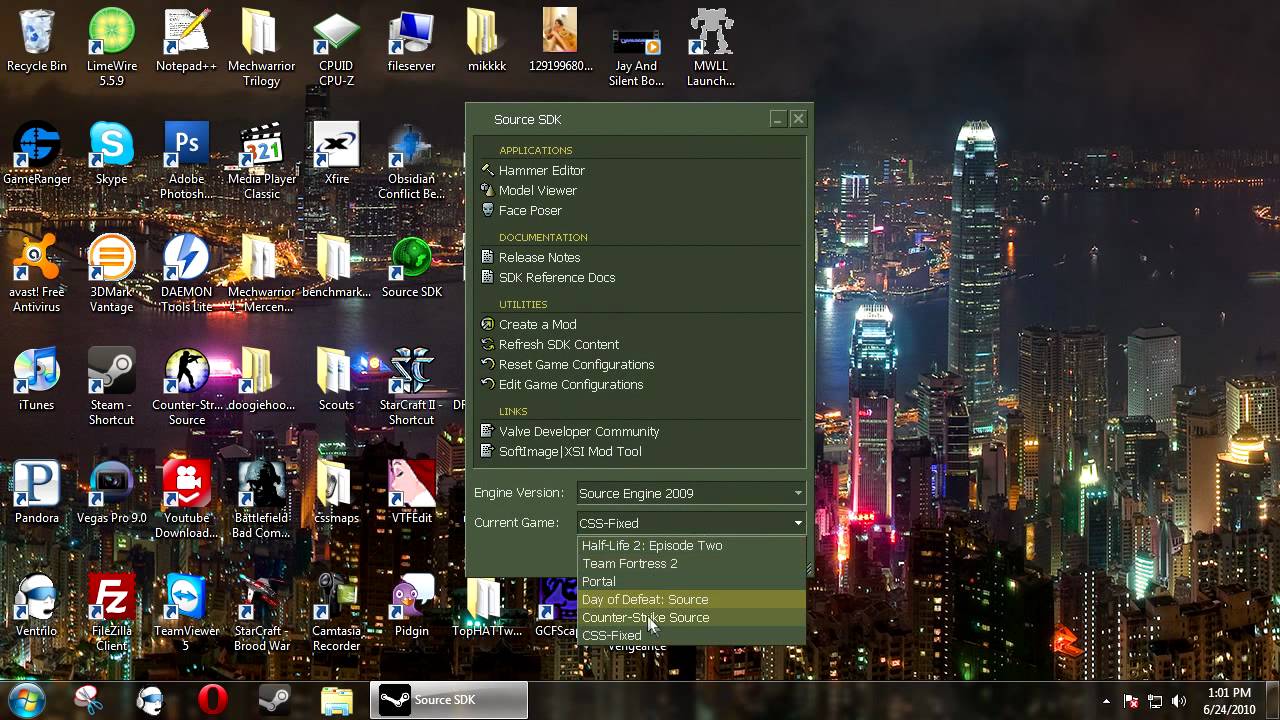Screen dimensions: 1280x720
Task: Open avast! Free Antivirus icon
Action: coord(37,273)
